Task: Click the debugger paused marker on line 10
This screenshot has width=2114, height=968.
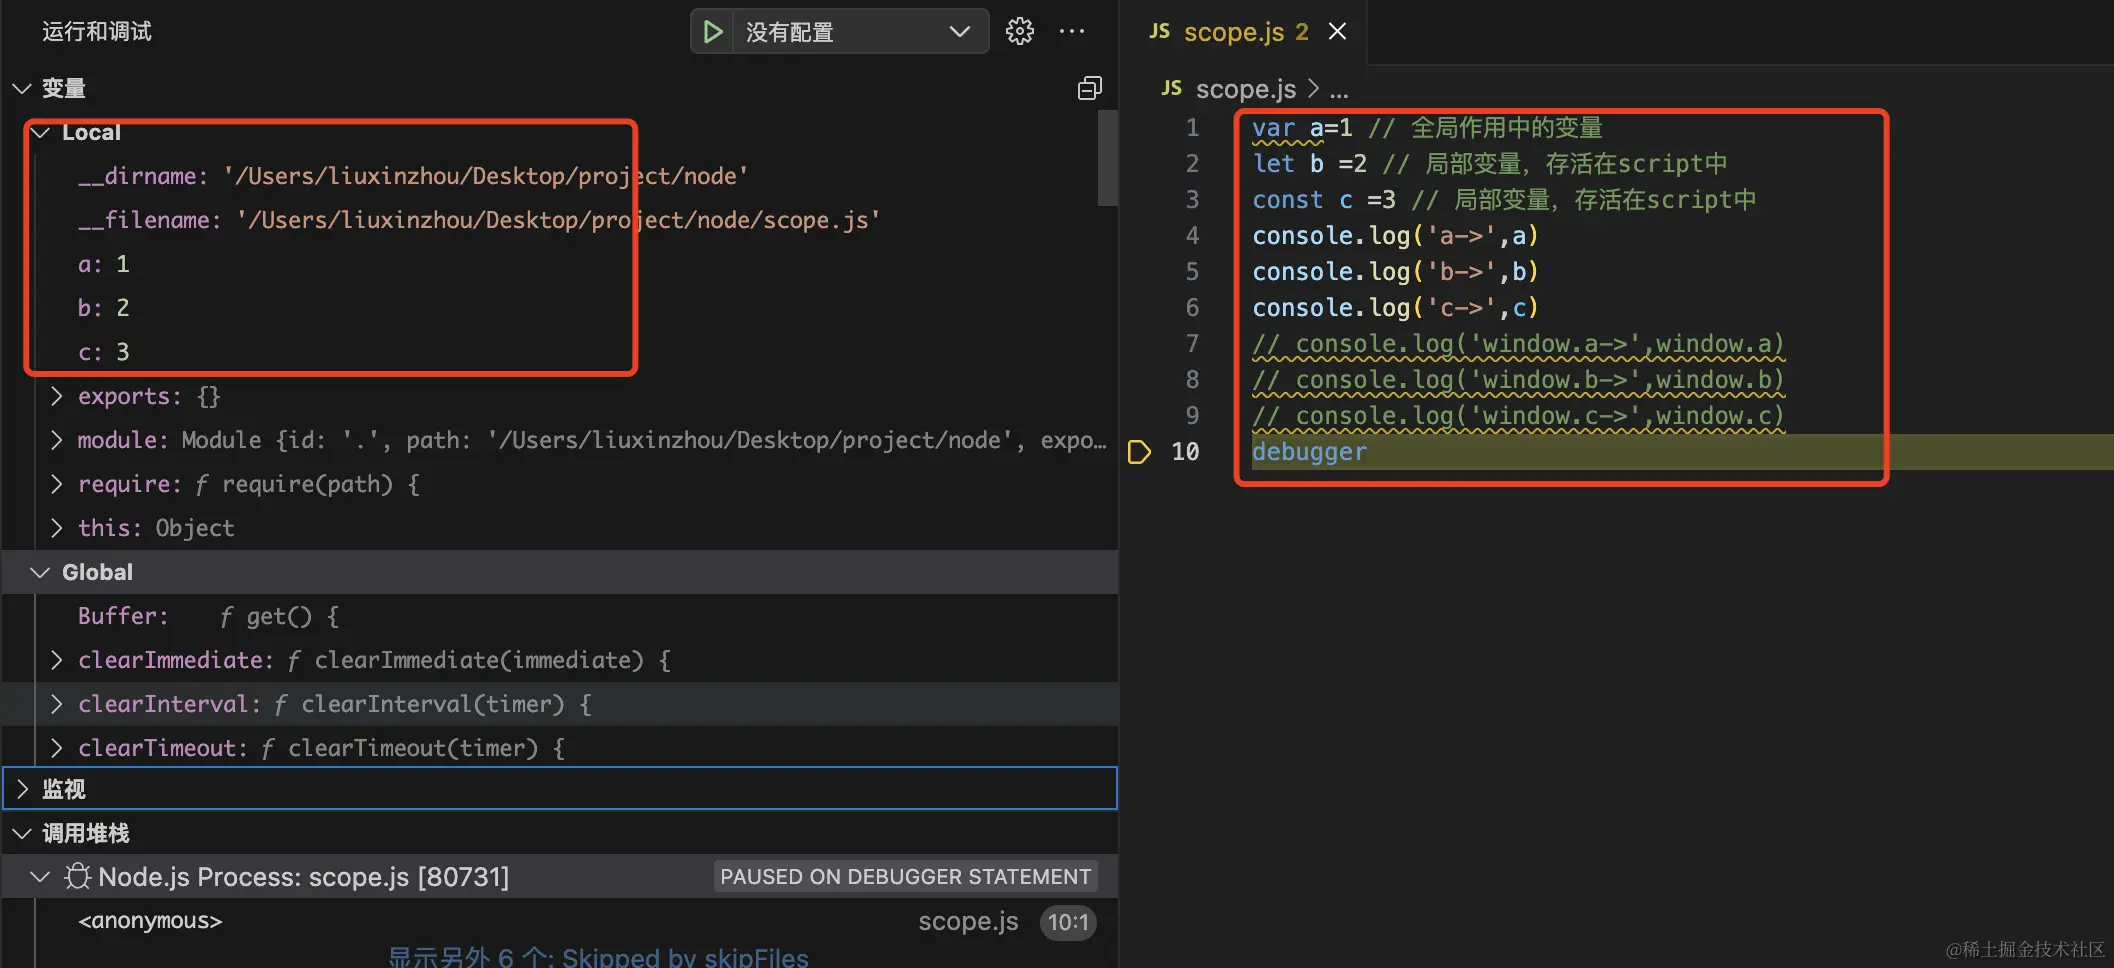Action: point(1139,452)
